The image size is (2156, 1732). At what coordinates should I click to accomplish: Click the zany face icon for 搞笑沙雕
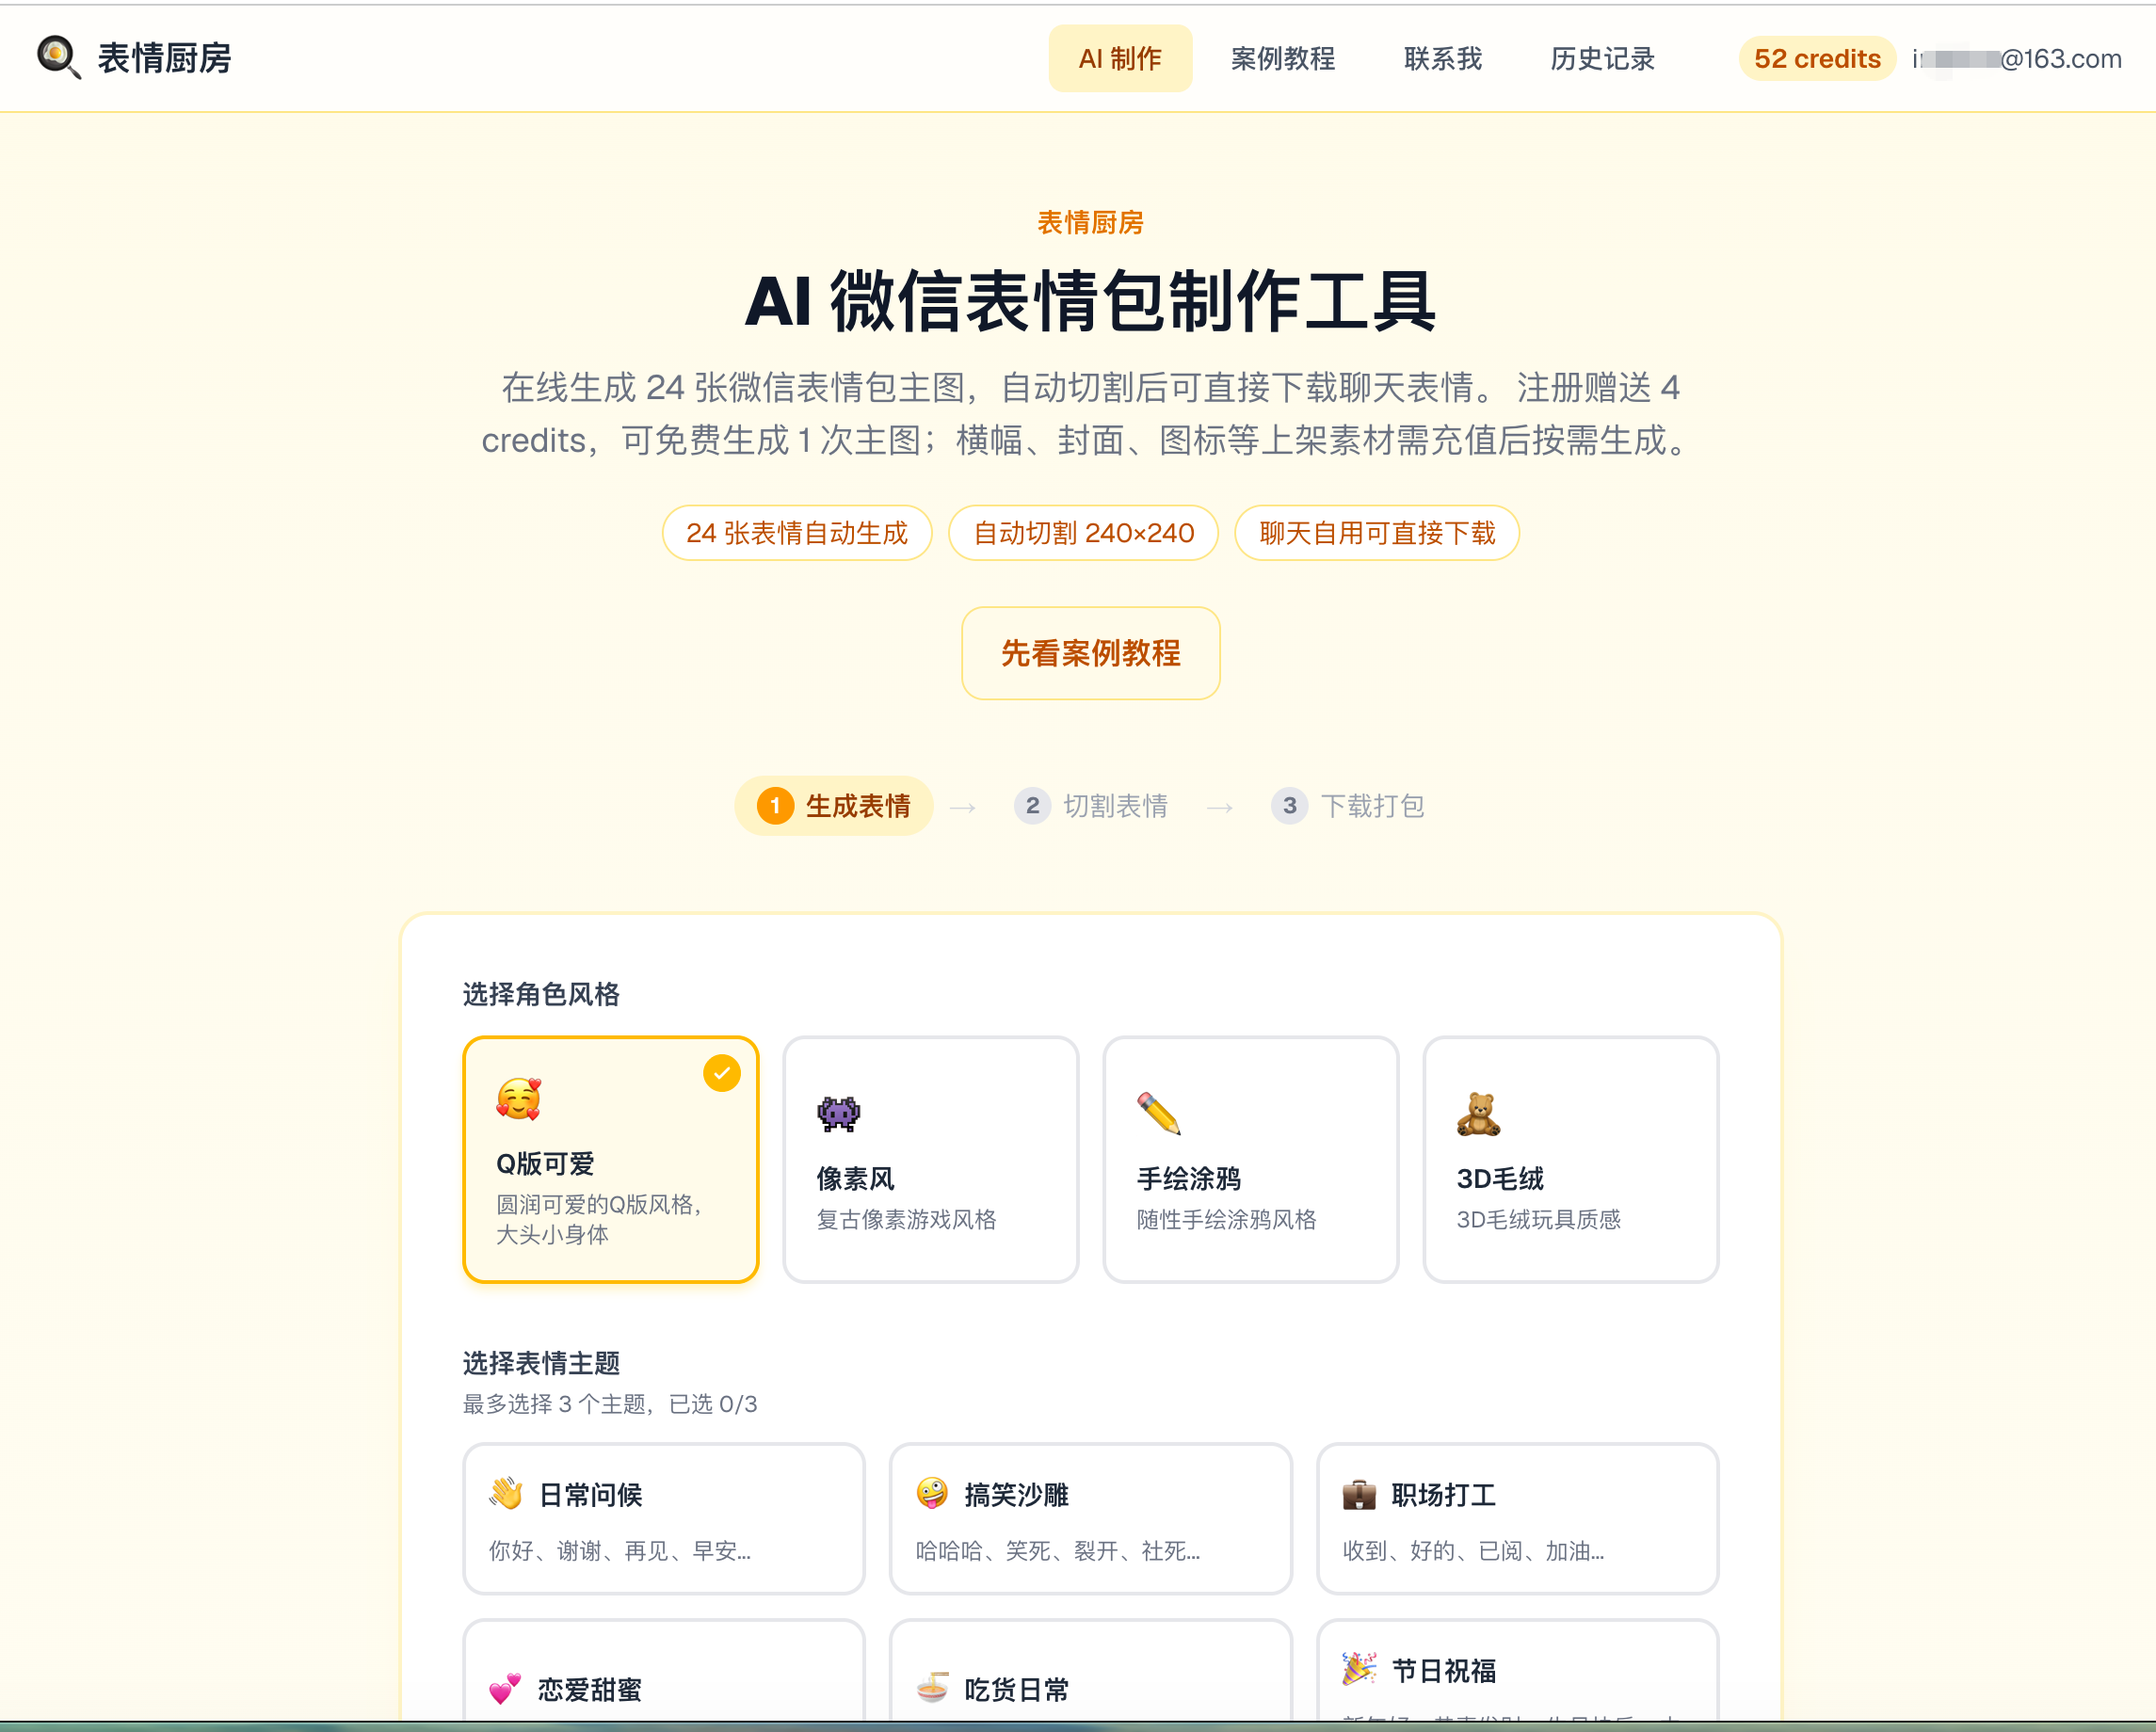pos(932,1494)
